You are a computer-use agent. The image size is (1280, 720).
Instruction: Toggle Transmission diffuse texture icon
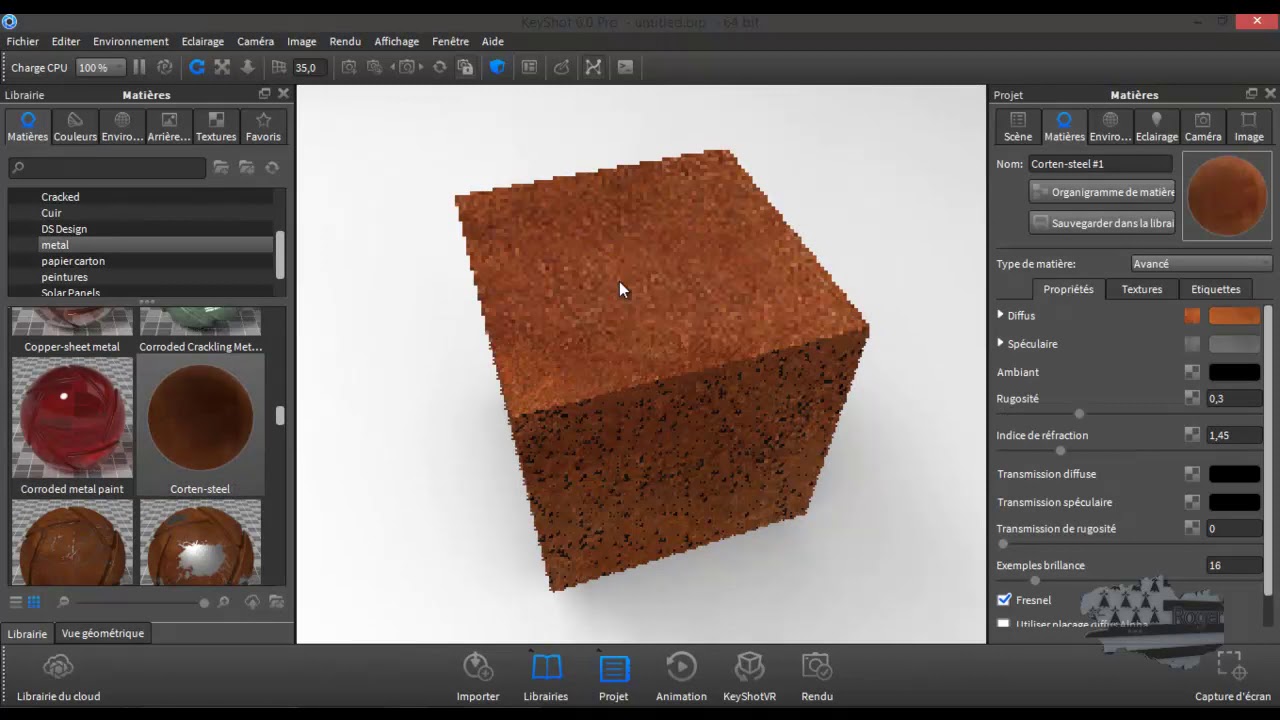pos(1192,474)
